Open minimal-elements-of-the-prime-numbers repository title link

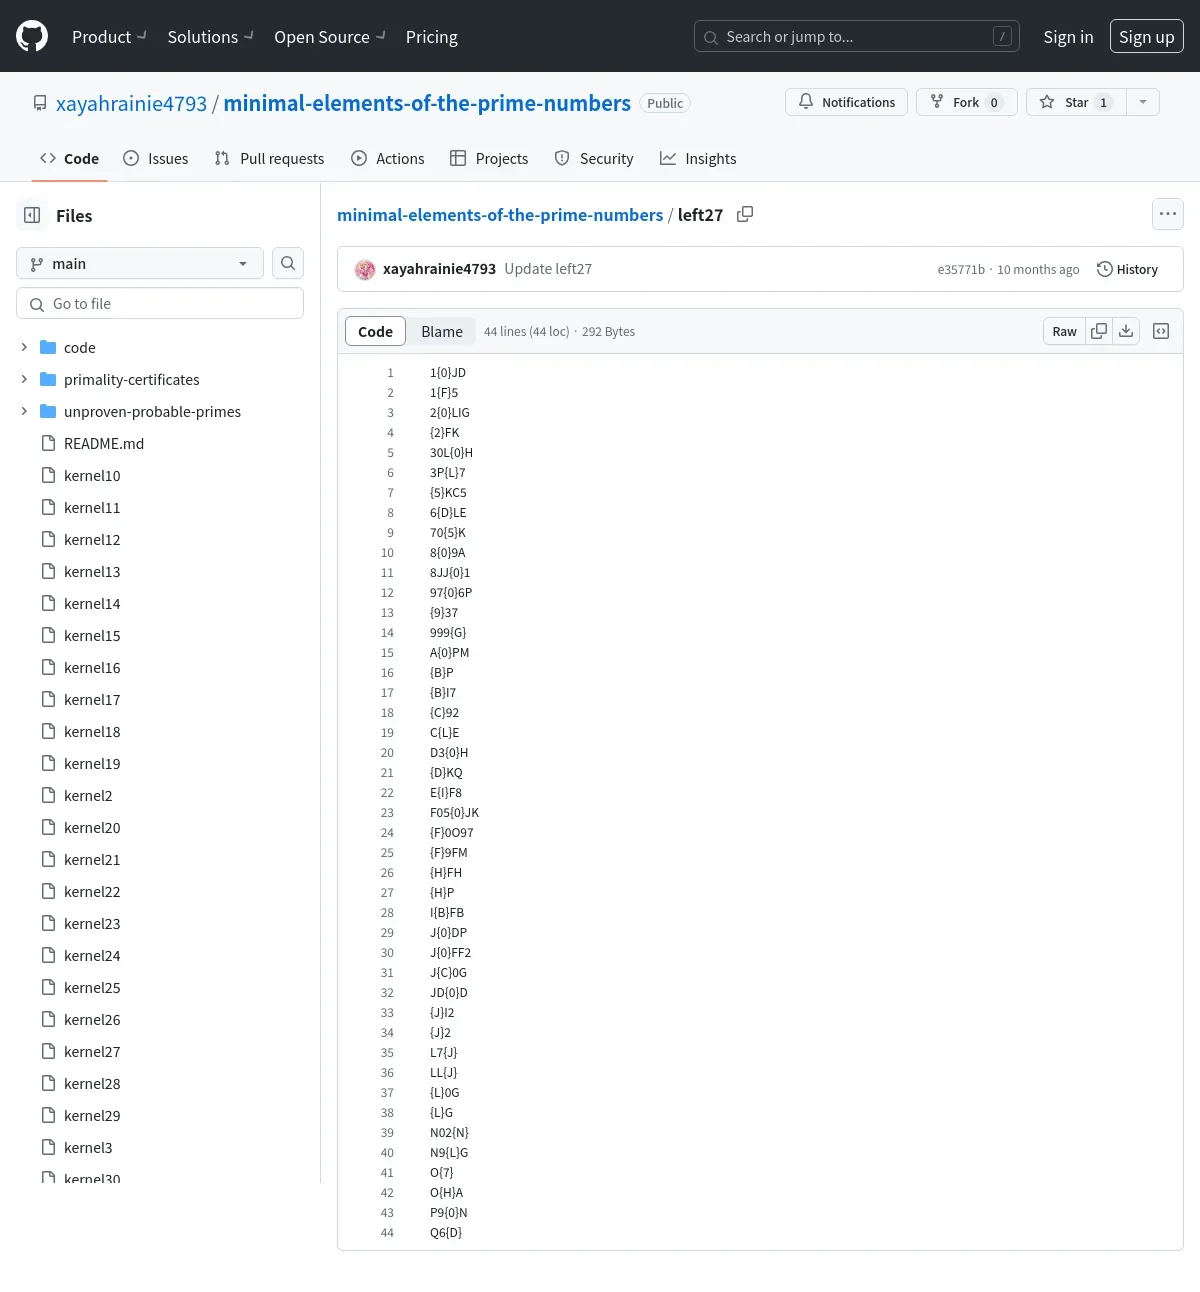(427, 103)
